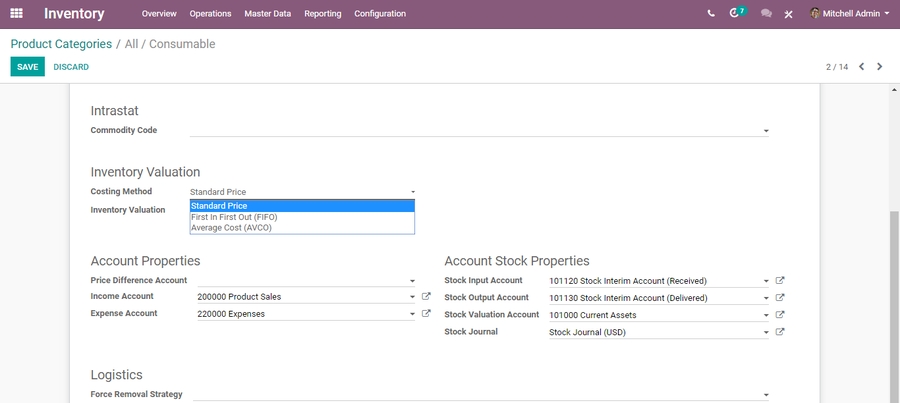The height and width of the screenshot is (403, 900).
Task: Go to previous record arrow
Action: [862, 67]
